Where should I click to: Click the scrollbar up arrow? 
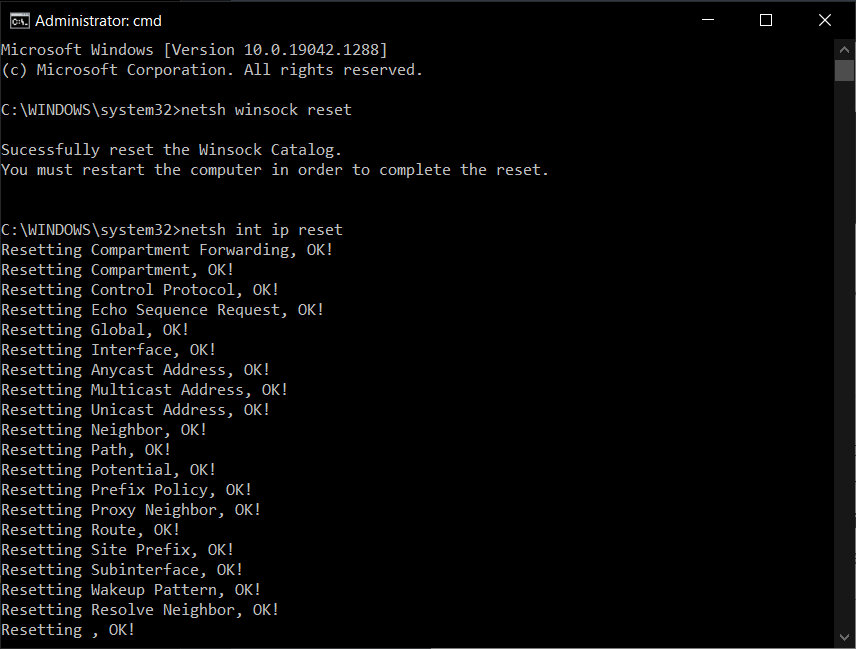click(844, 49)
